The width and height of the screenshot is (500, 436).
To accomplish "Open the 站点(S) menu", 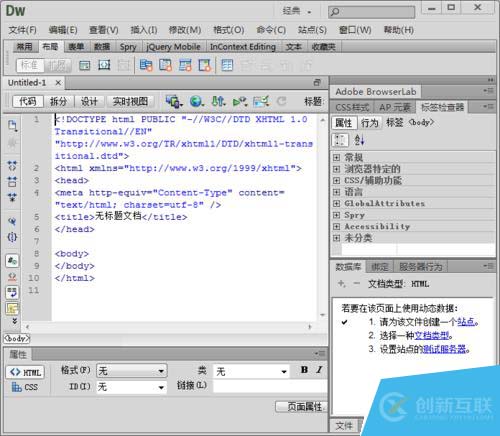I will [x=312, y=30].
